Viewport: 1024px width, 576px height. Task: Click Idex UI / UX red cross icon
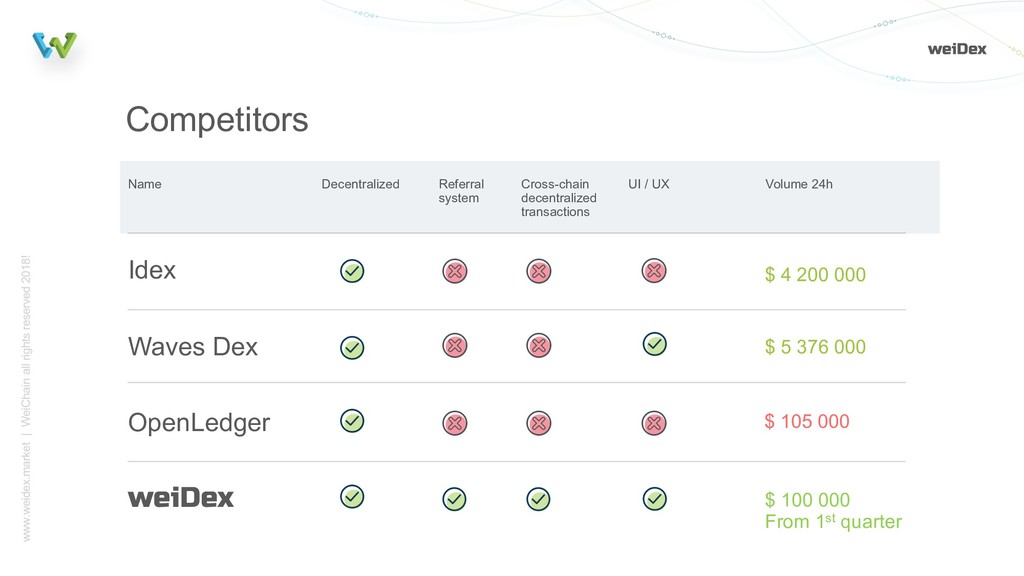654,270
